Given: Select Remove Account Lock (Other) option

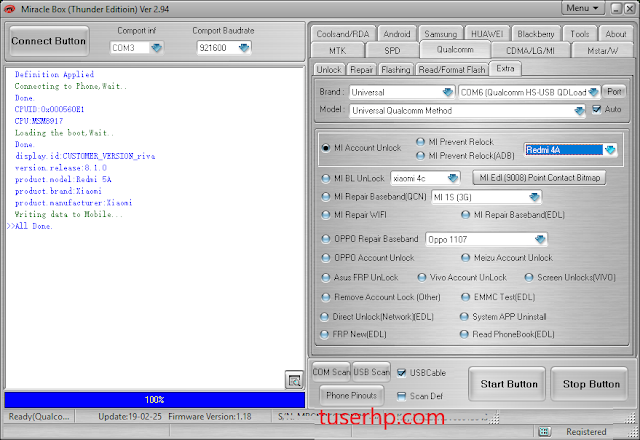Looking at the screenshot, I should tap(325, 297).
